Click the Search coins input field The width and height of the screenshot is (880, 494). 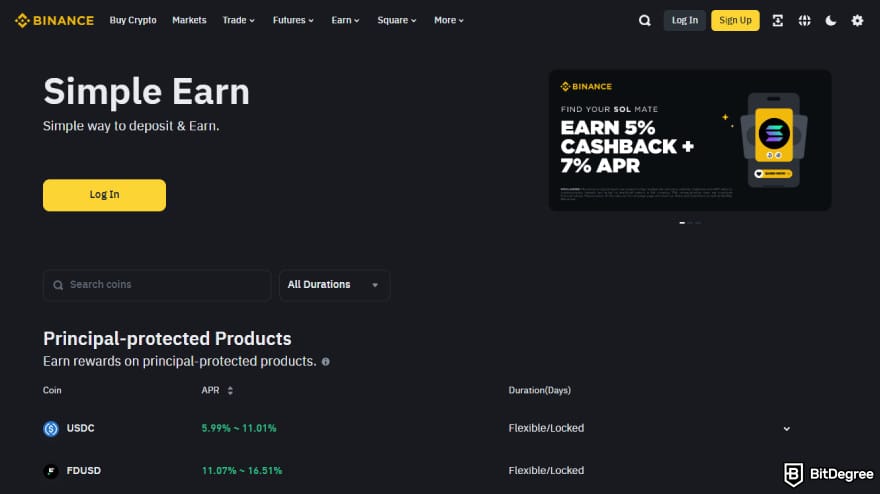point(157,285)
